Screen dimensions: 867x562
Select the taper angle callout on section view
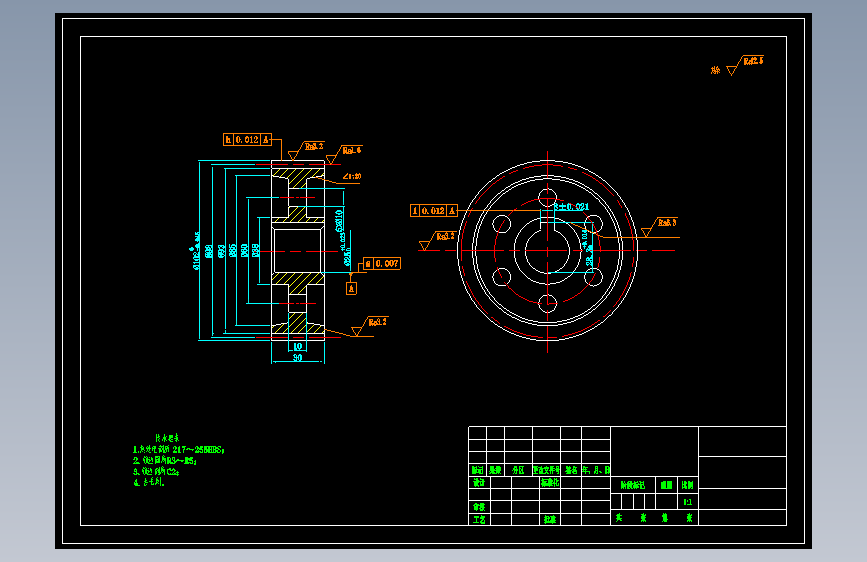tap(352, 176)
